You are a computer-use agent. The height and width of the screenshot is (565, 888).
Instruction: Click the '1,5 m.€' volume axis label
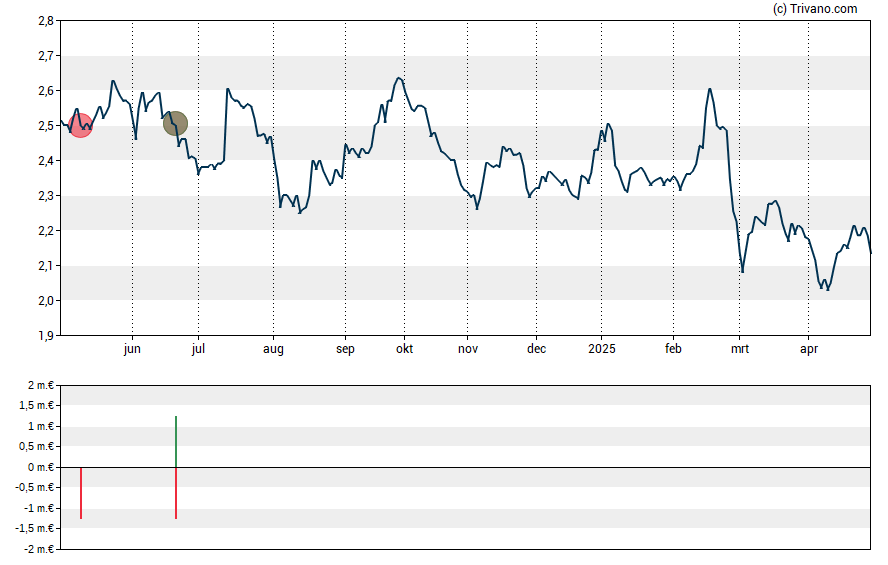(36, 405)
